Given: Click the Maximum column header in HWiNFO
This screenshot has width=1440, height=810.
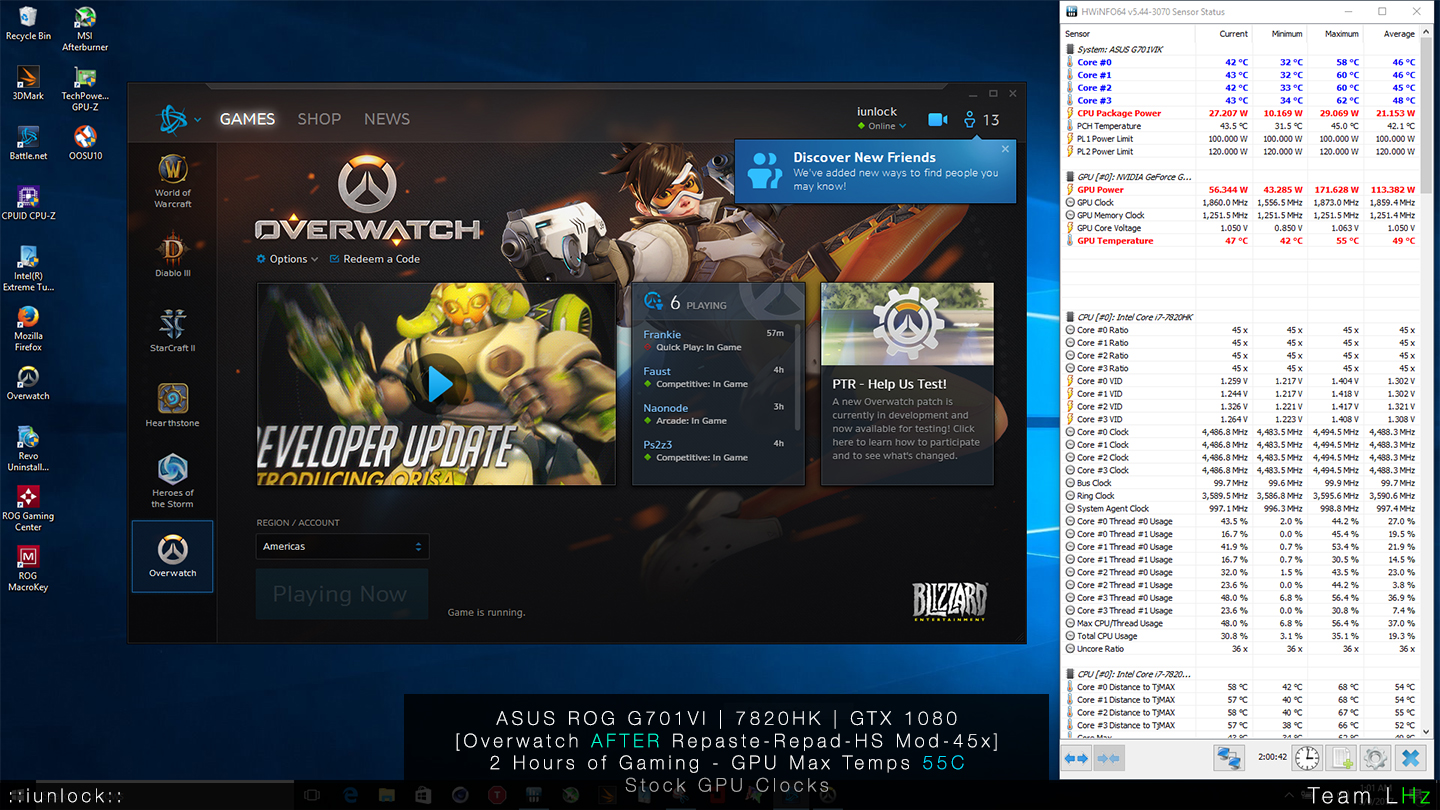Looking at the screenshot, I should (x=1334, y=33).
